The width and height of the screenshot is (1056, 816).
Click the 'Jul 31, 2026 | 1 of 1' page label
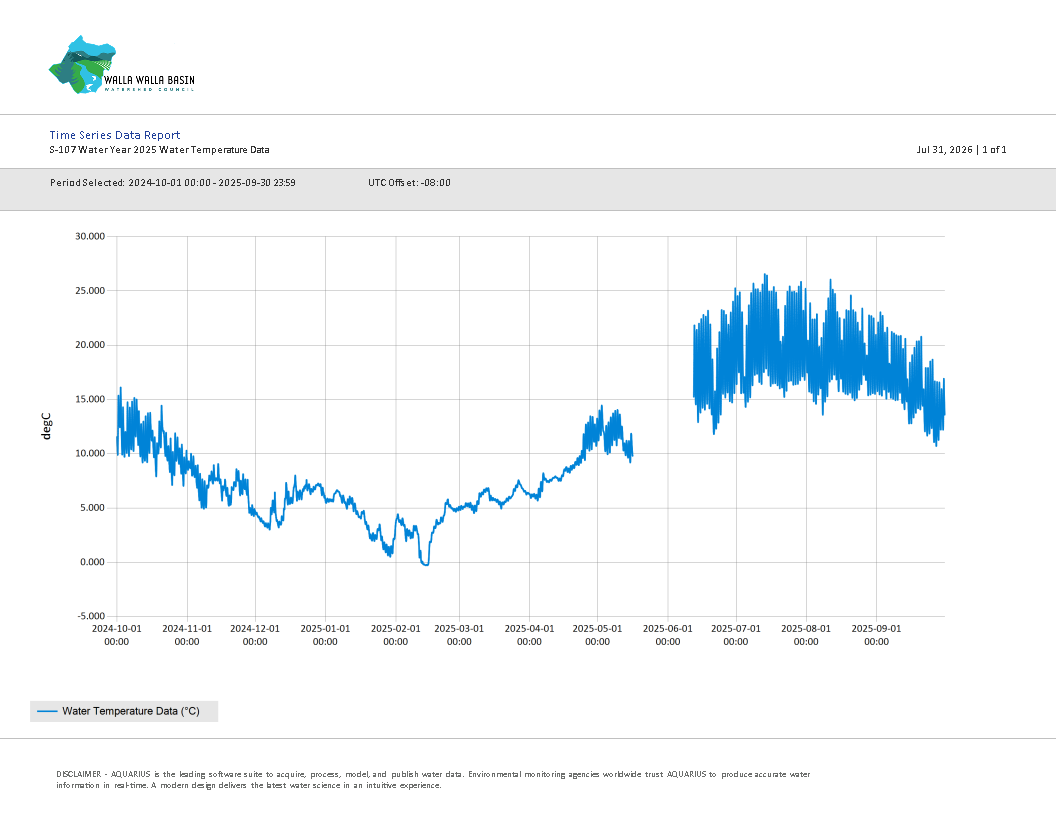pos(961,149)
